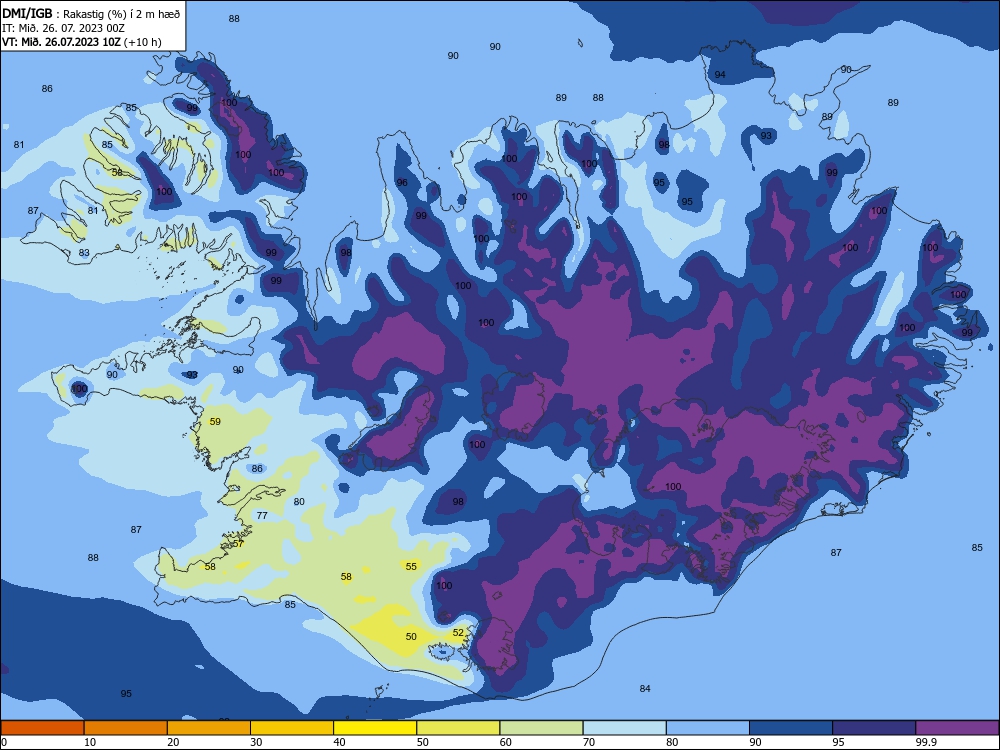Select the 40–50 bright yellow legend swatch
The width and height of the screenshot is (1000, 750).
click(x=375, y=728)
